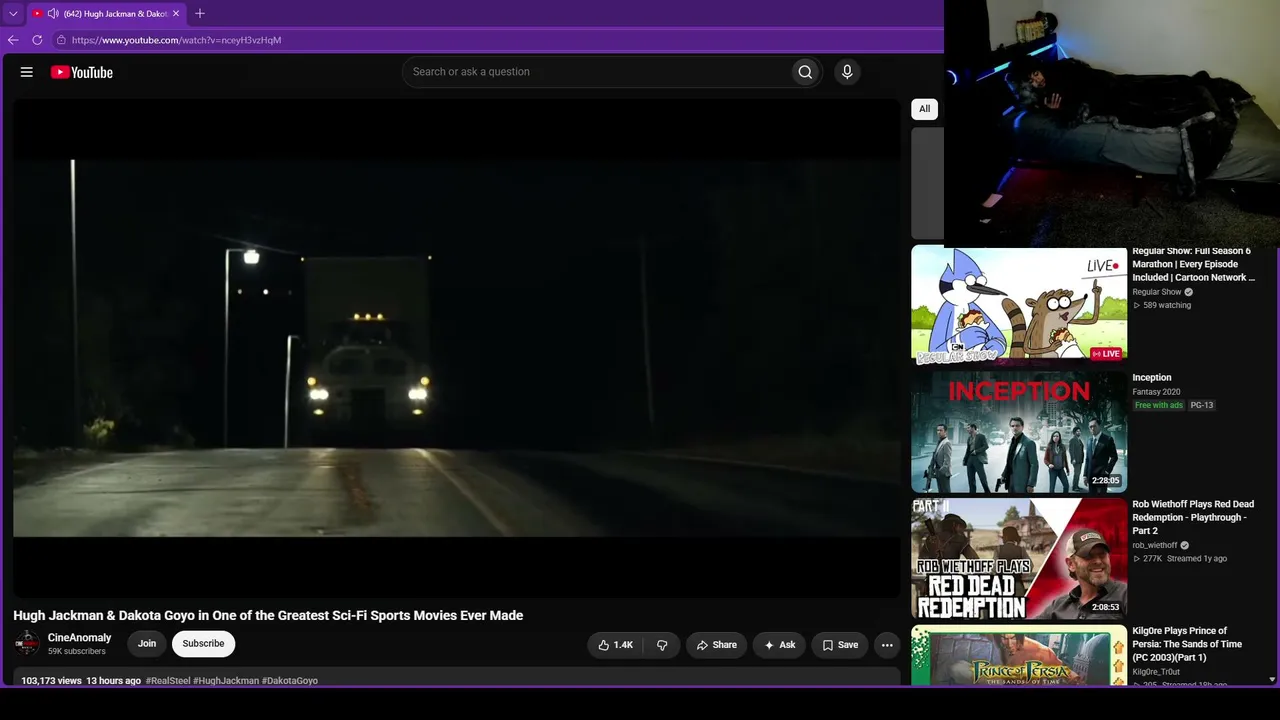This screenshot has height=720, width=1280.
Task: Click the 2:28:05 duration on Inception
Action: pos(1106,481)
